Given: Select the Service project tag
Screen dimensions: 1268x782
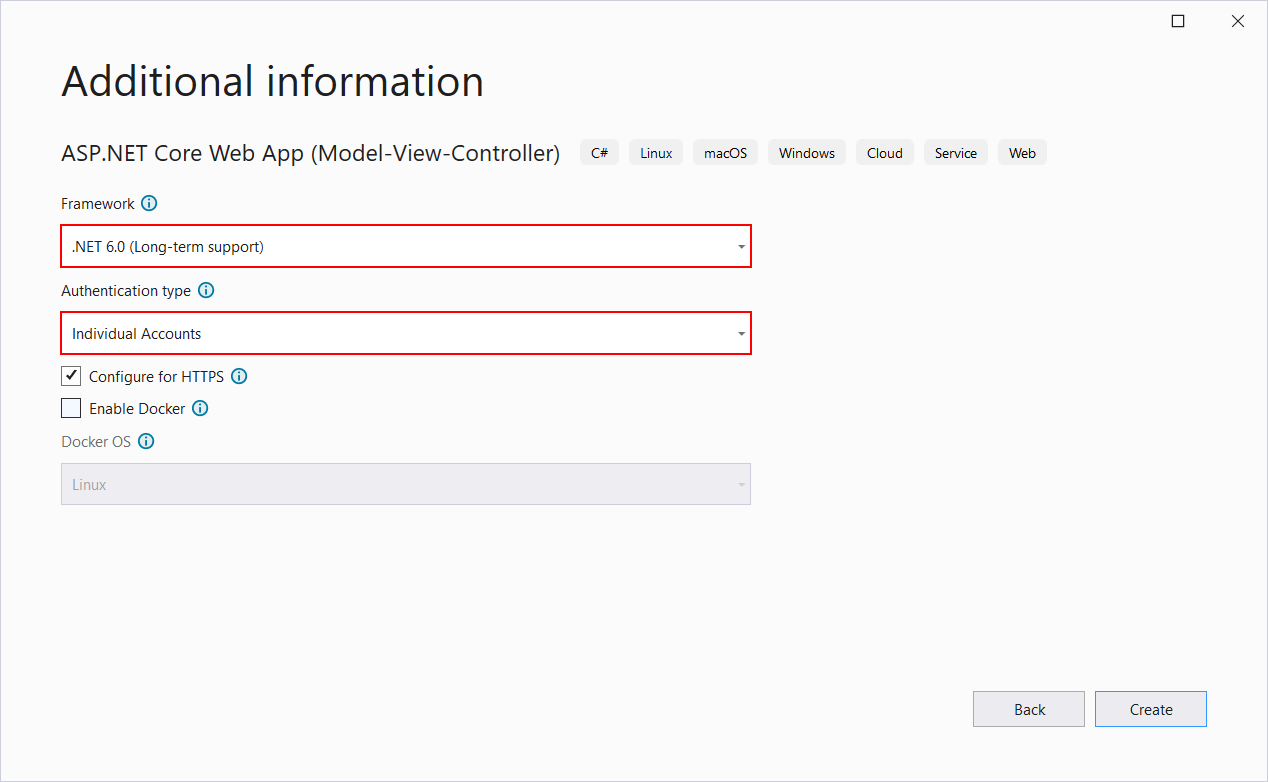Looking at the screenshot, I should click(x=955, y=152).
